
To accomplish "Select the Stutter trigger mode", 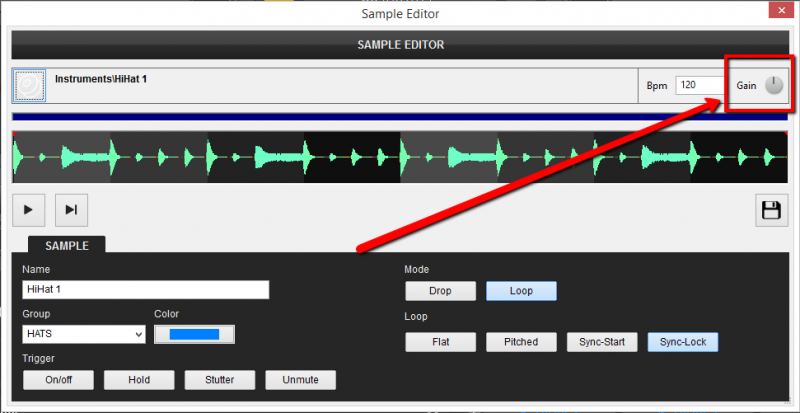I will [x=220, y=380].
